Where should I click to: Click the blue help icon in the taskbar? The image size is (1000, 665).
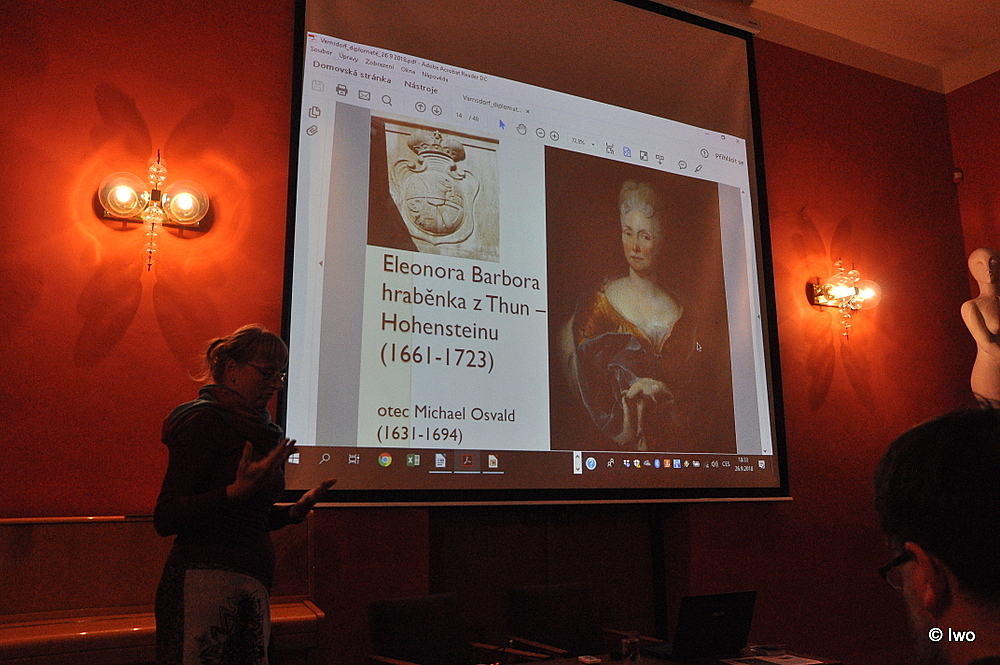pyautogui.click(x=591, y=464)
